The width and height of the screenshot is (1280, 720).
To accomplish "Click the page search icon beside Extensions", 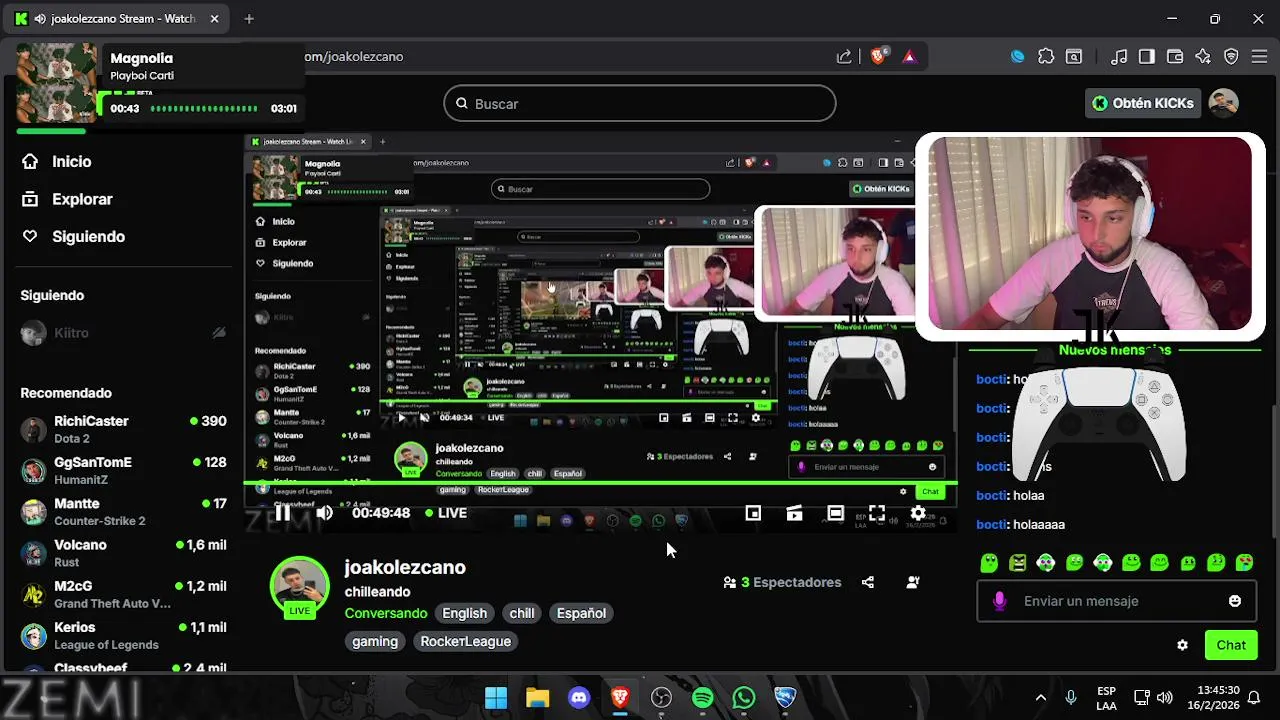I will [1074, 57].
